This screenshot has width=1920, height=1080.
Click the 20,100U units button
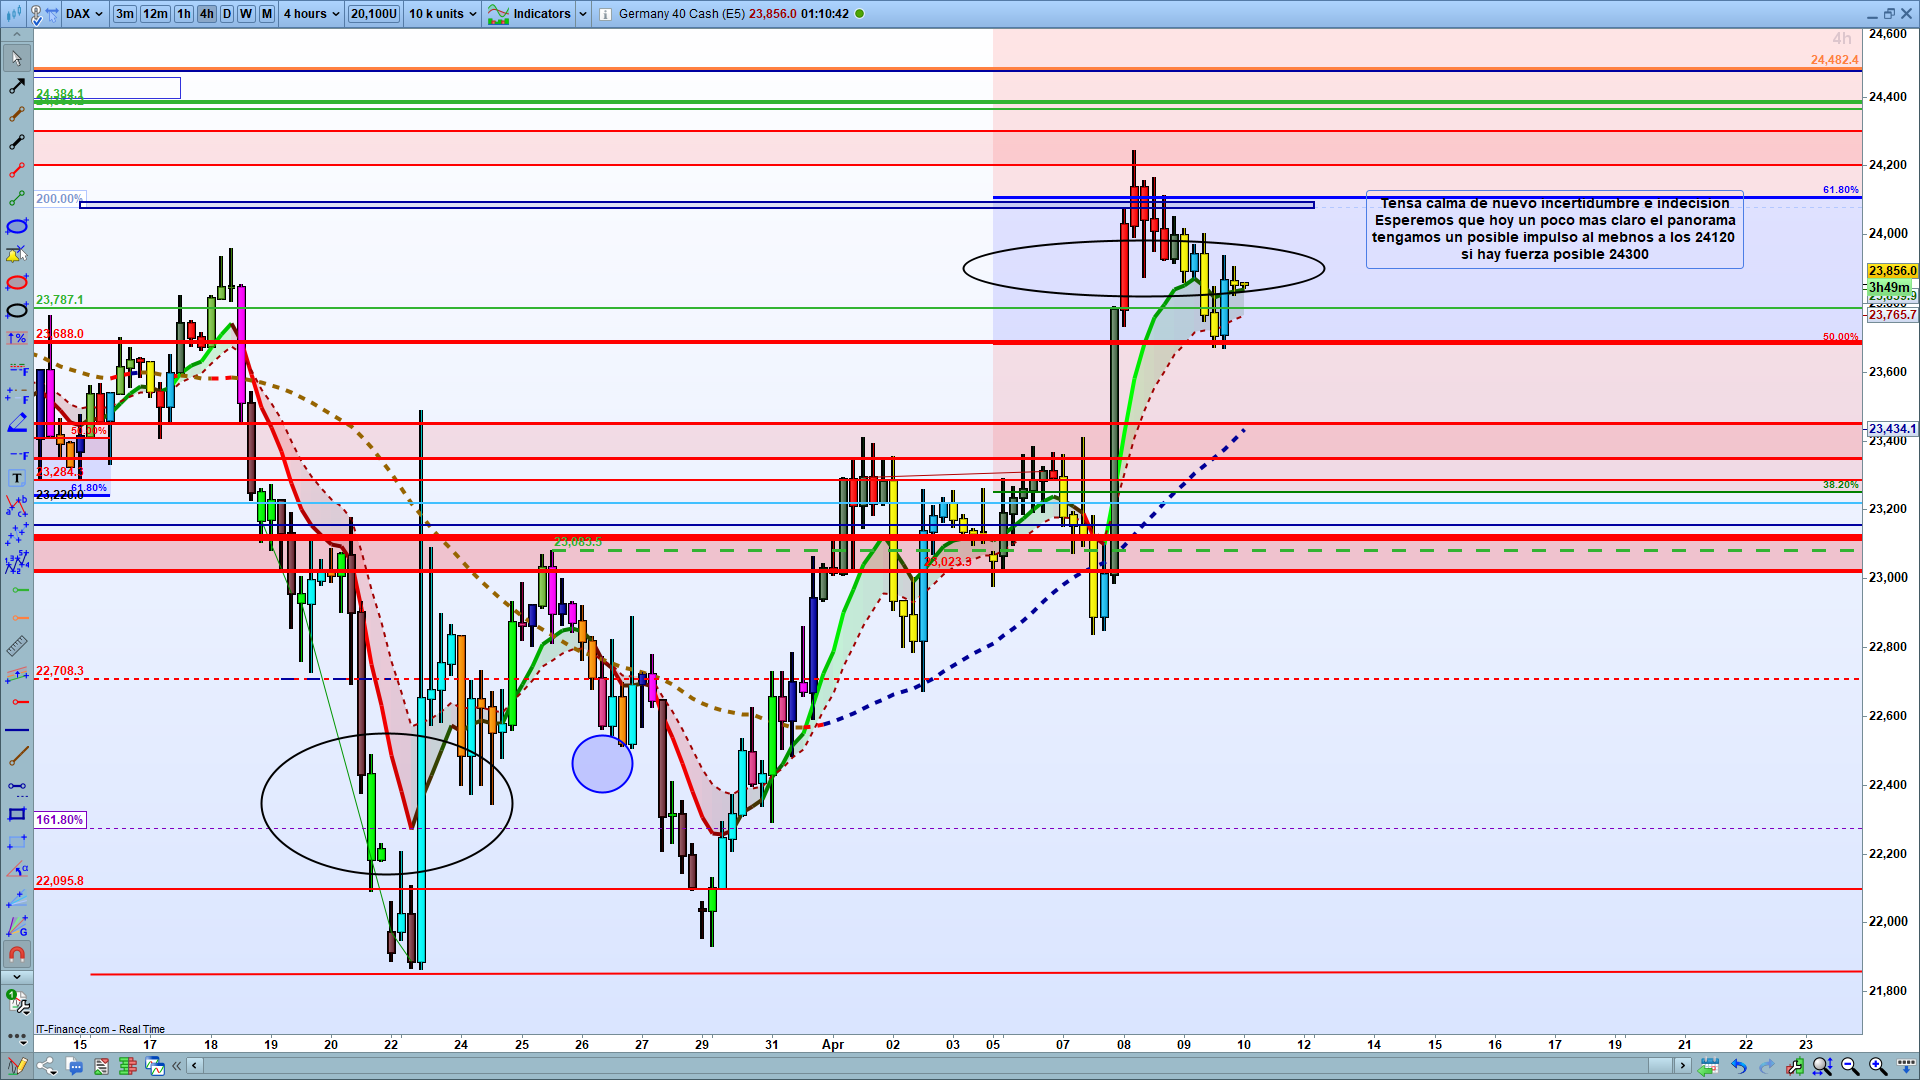pos(374,14)
